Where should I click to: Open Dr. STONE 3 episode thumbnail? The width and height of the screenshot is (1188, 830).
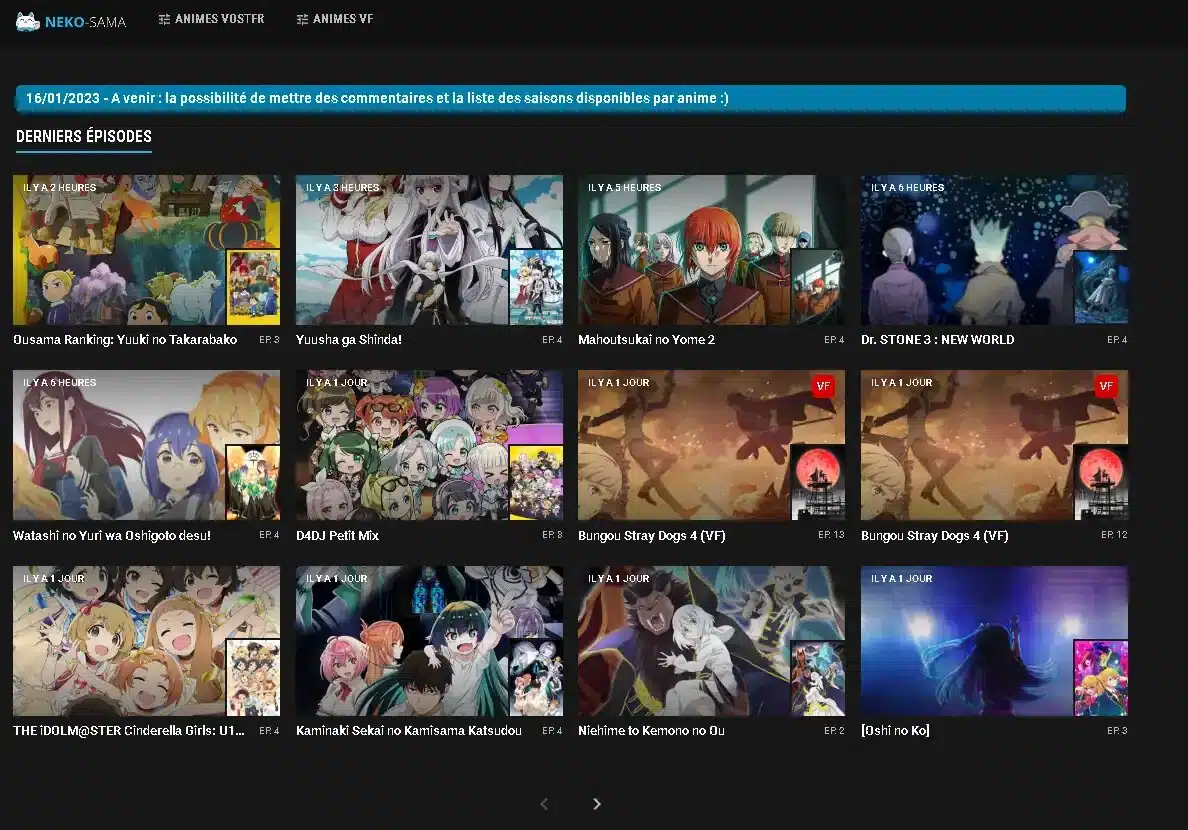(x=994, y=250)
